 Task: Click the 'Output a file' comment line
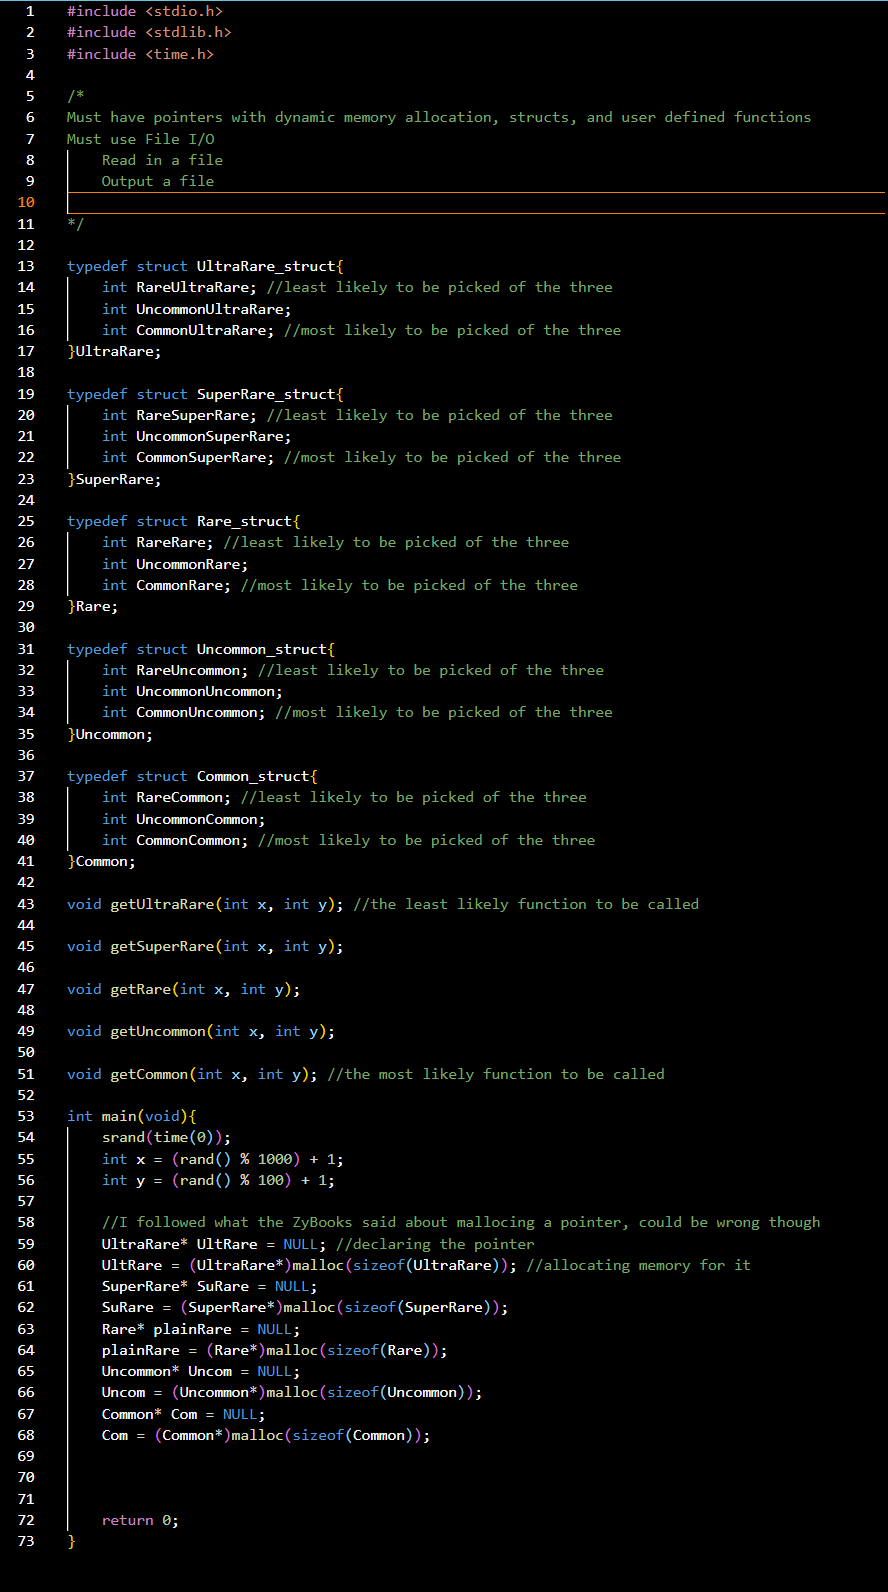158,181
